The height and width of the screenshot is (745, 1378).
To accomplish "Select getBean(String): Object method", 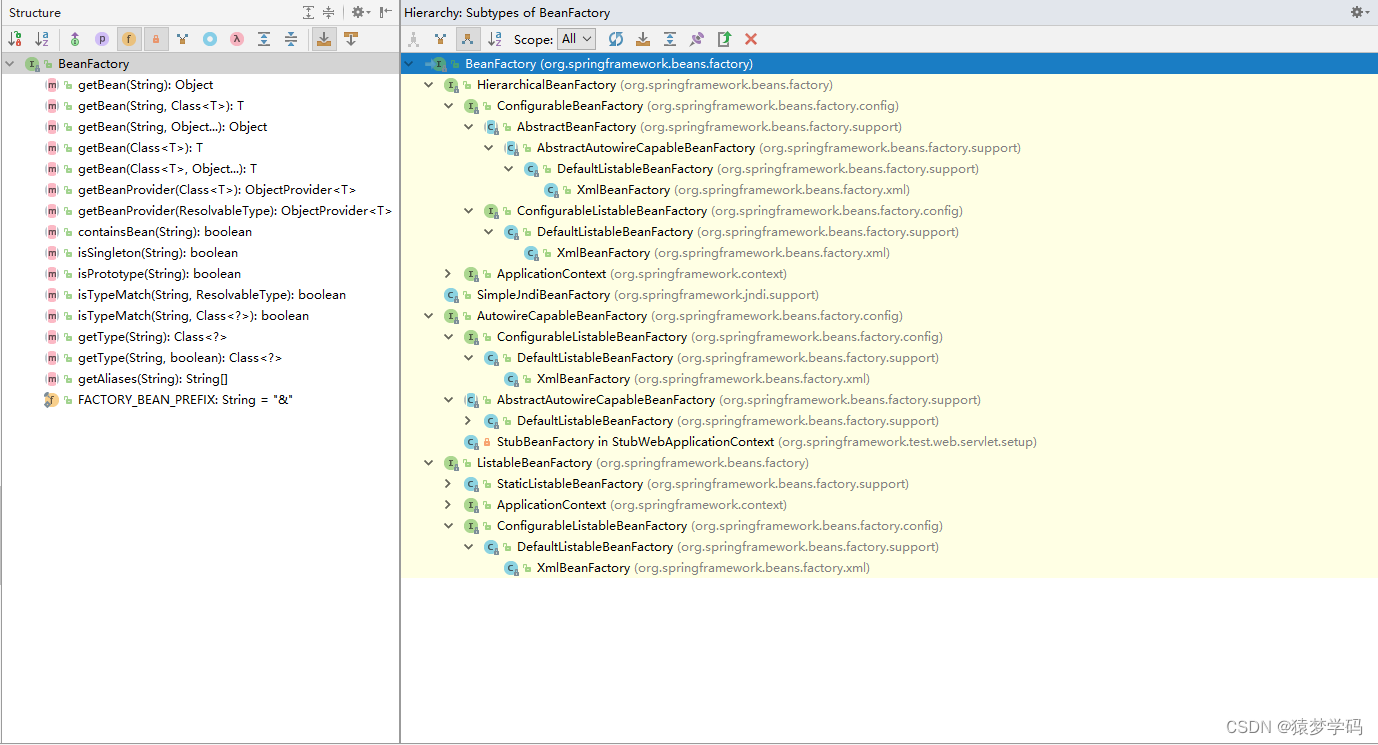I will tap(145, 85).
